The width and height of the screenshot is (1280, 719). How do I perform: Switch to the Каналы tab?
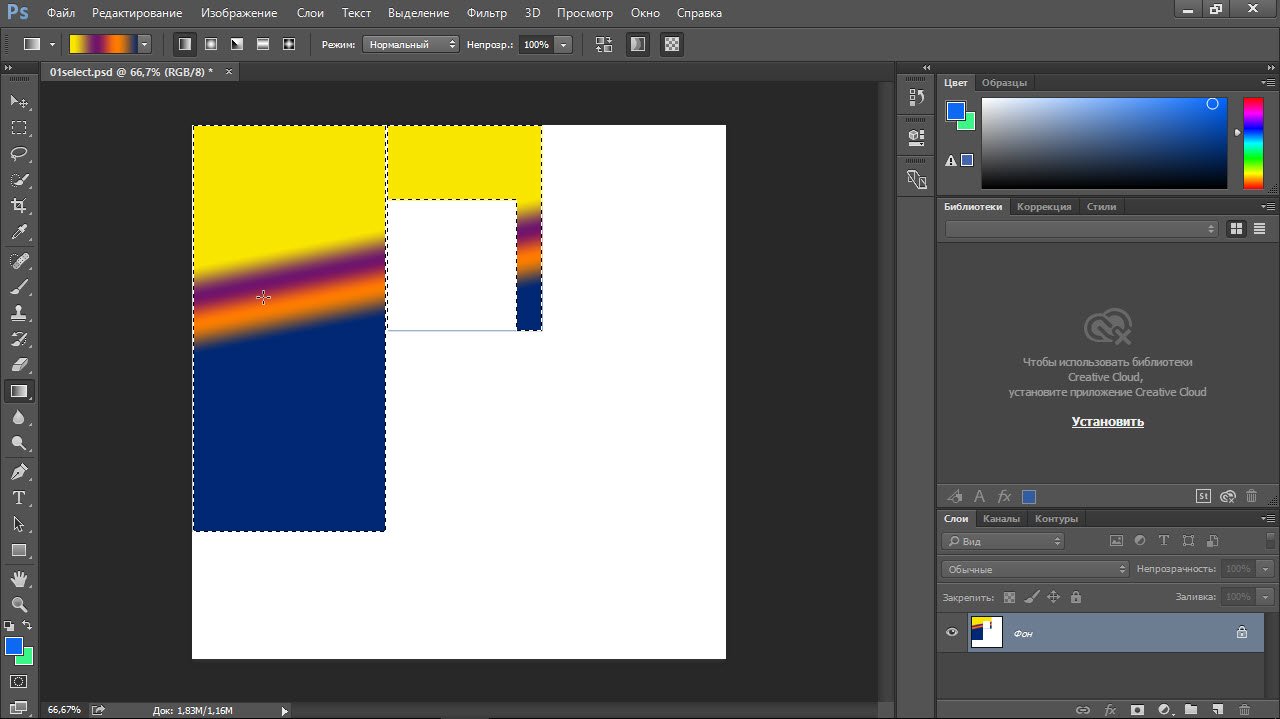coord(1001,519)
